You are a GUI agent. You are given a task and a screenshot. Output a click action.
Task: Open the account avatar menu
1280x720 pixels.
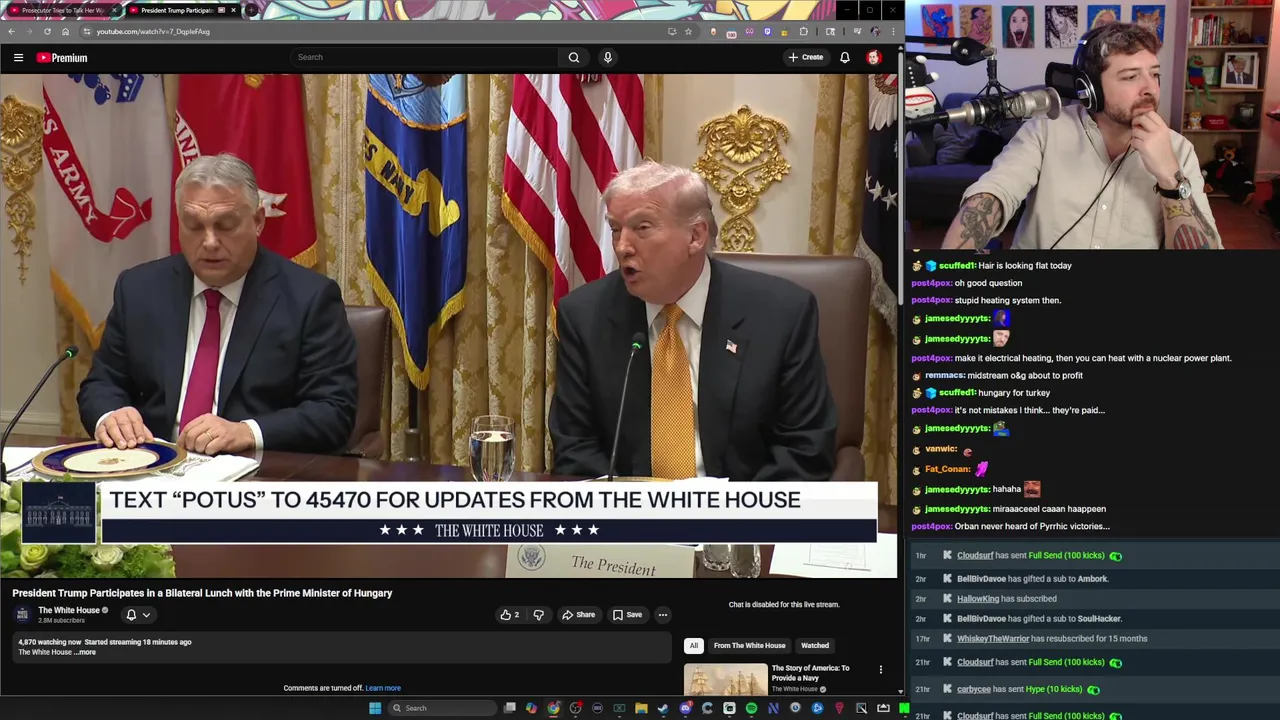coord(873,57)
